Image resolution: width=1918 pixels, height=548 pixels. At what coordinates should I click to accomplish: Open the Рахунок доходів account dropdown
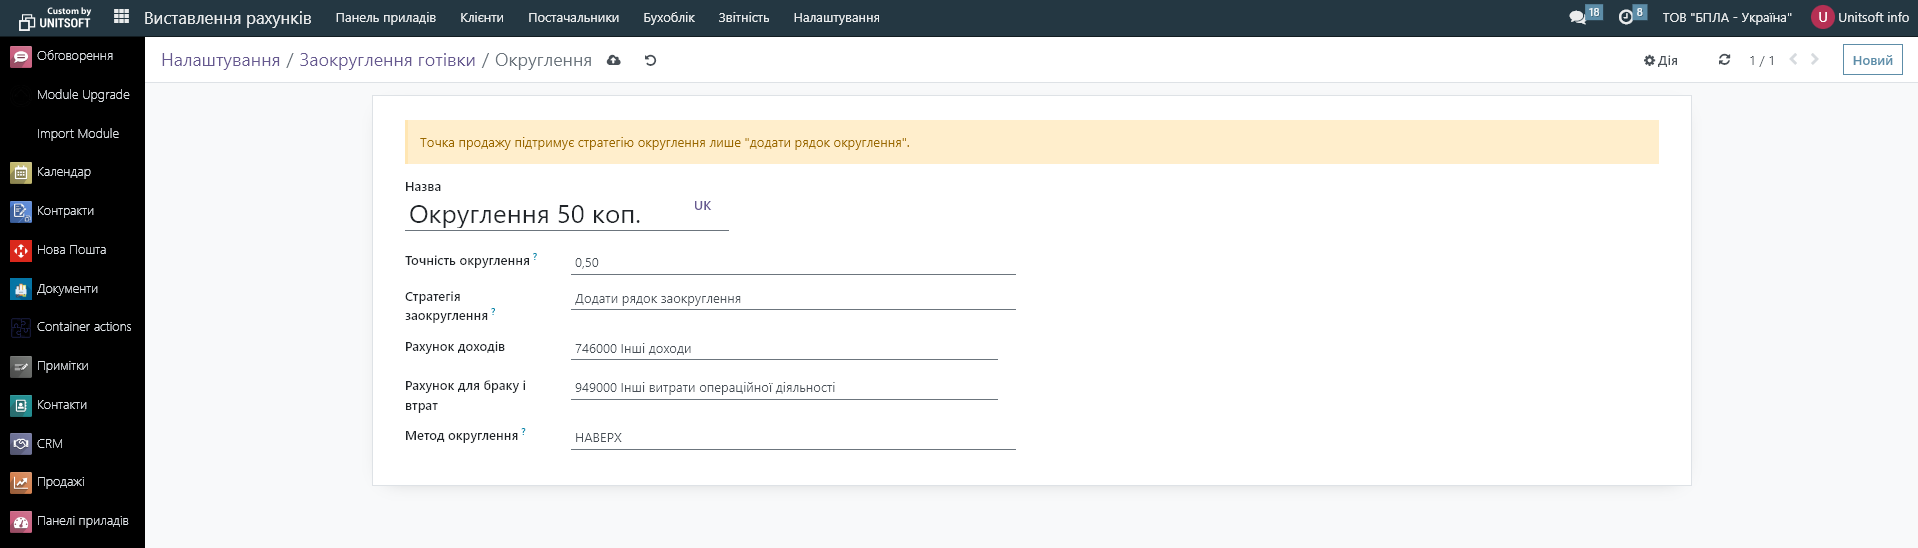[783, 349]
